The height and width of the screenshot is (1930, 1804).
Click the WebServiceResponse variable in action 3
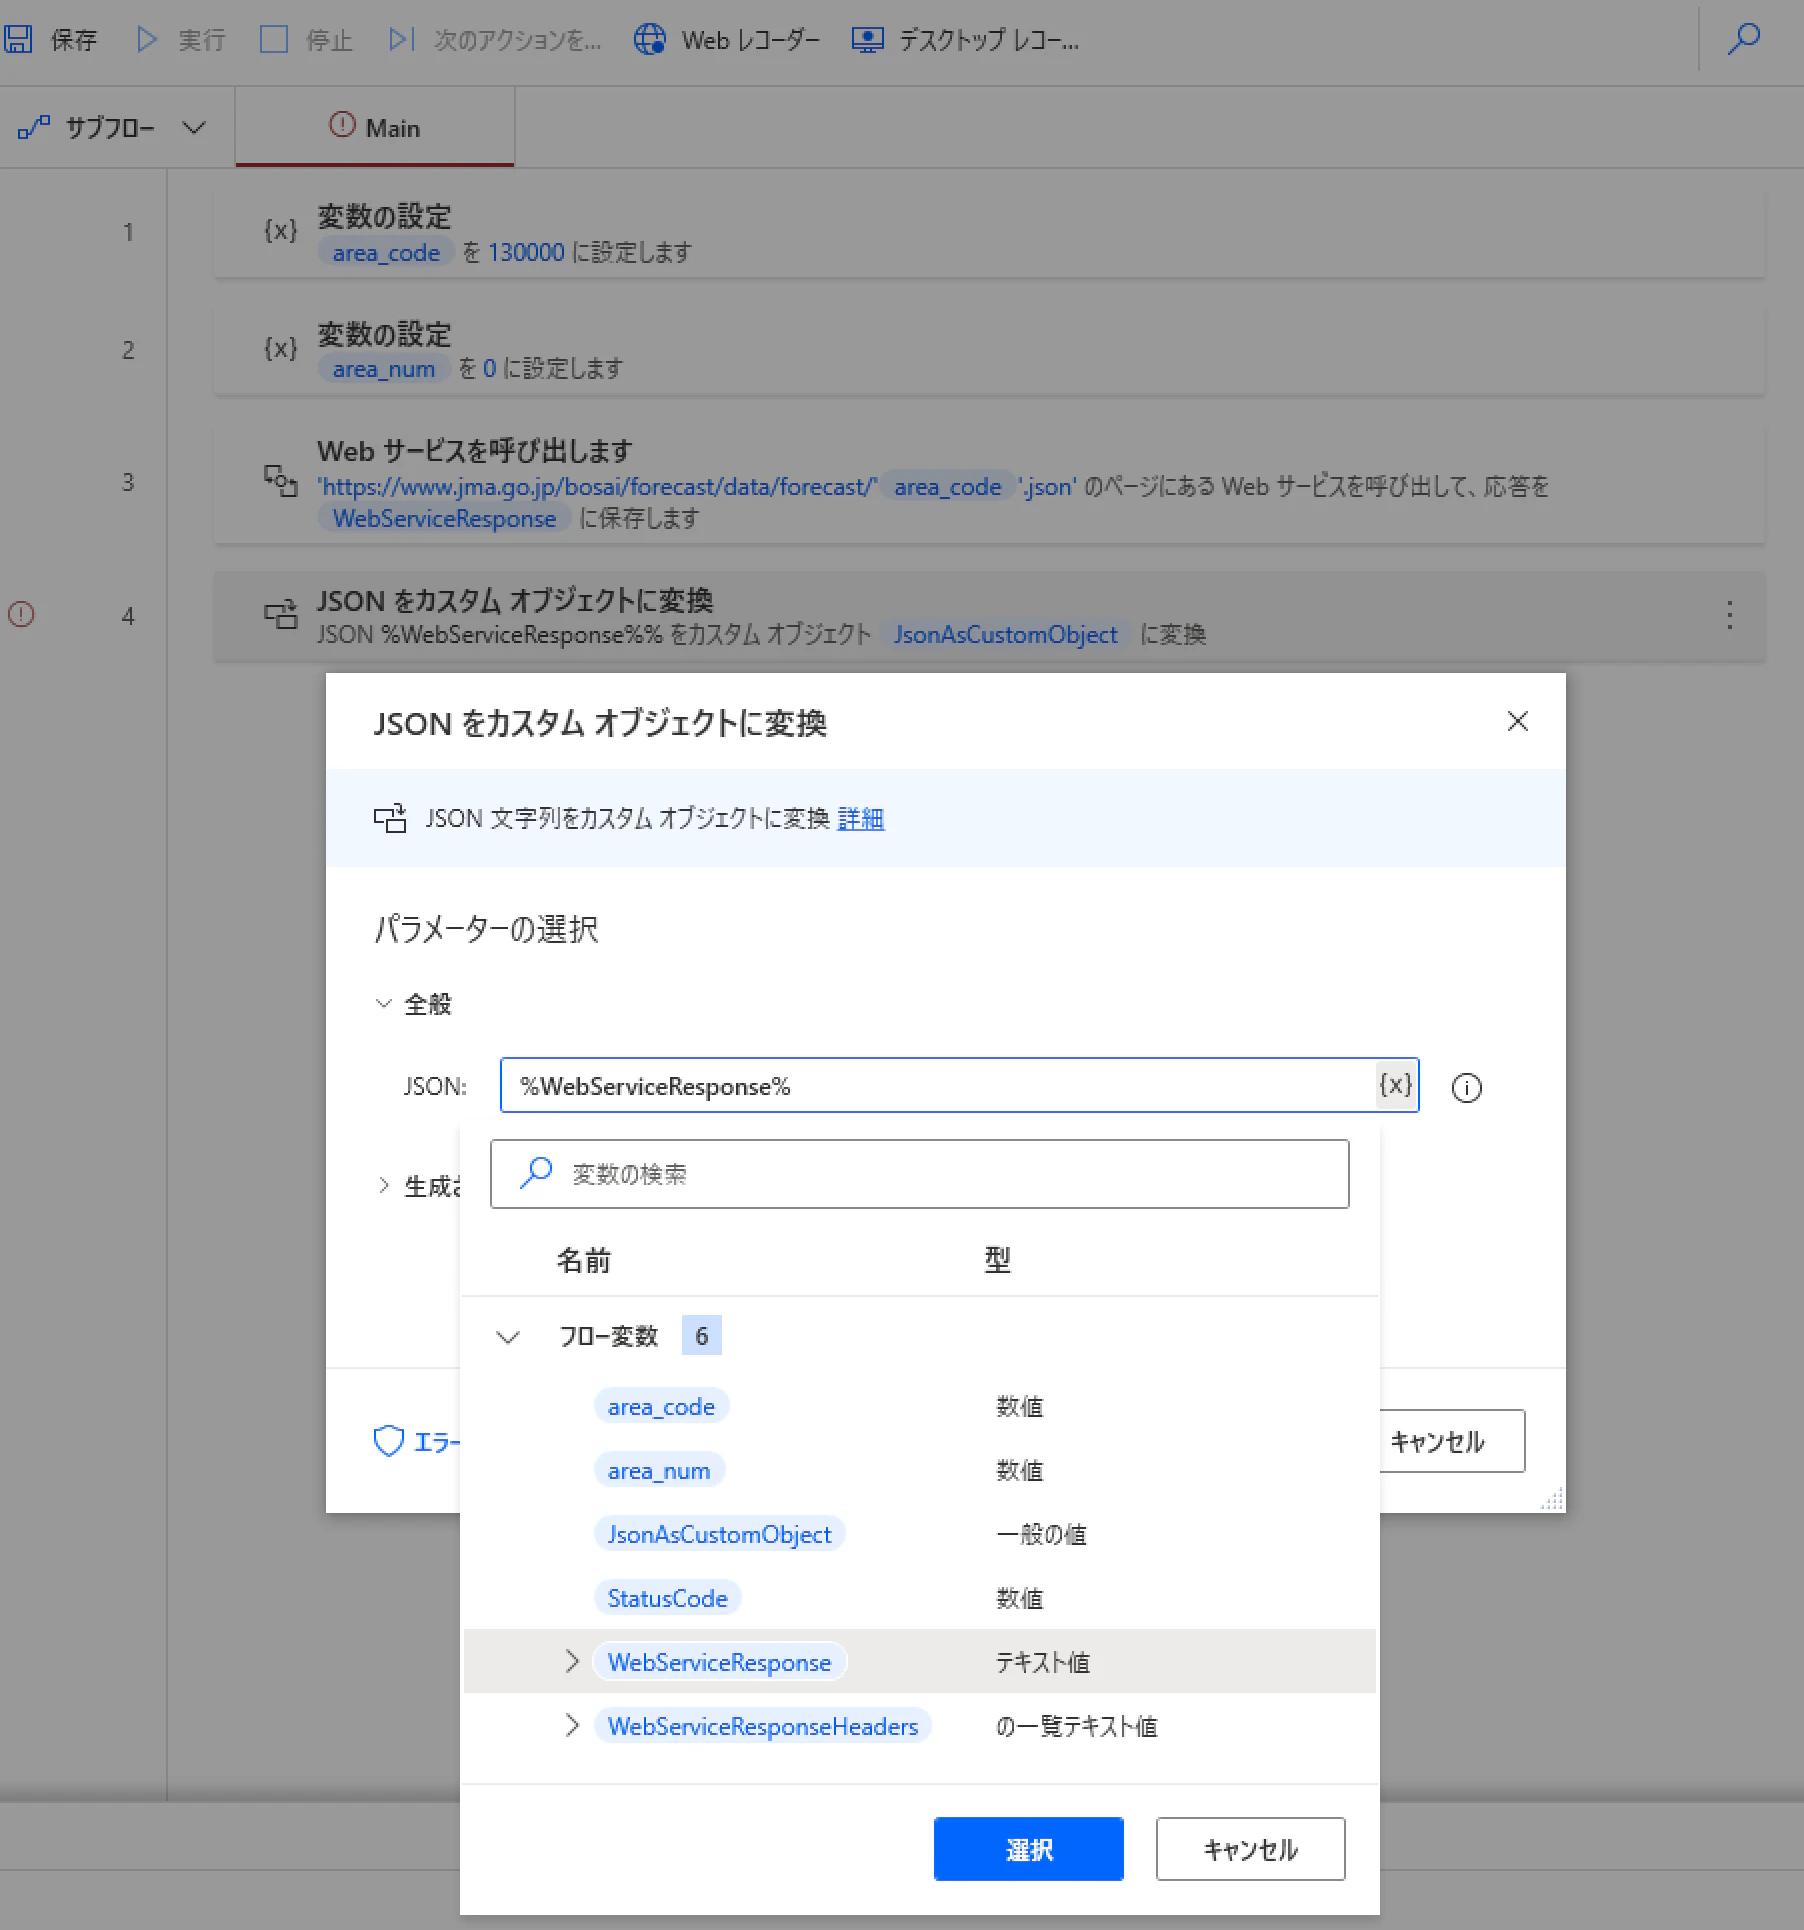[444, 519]
